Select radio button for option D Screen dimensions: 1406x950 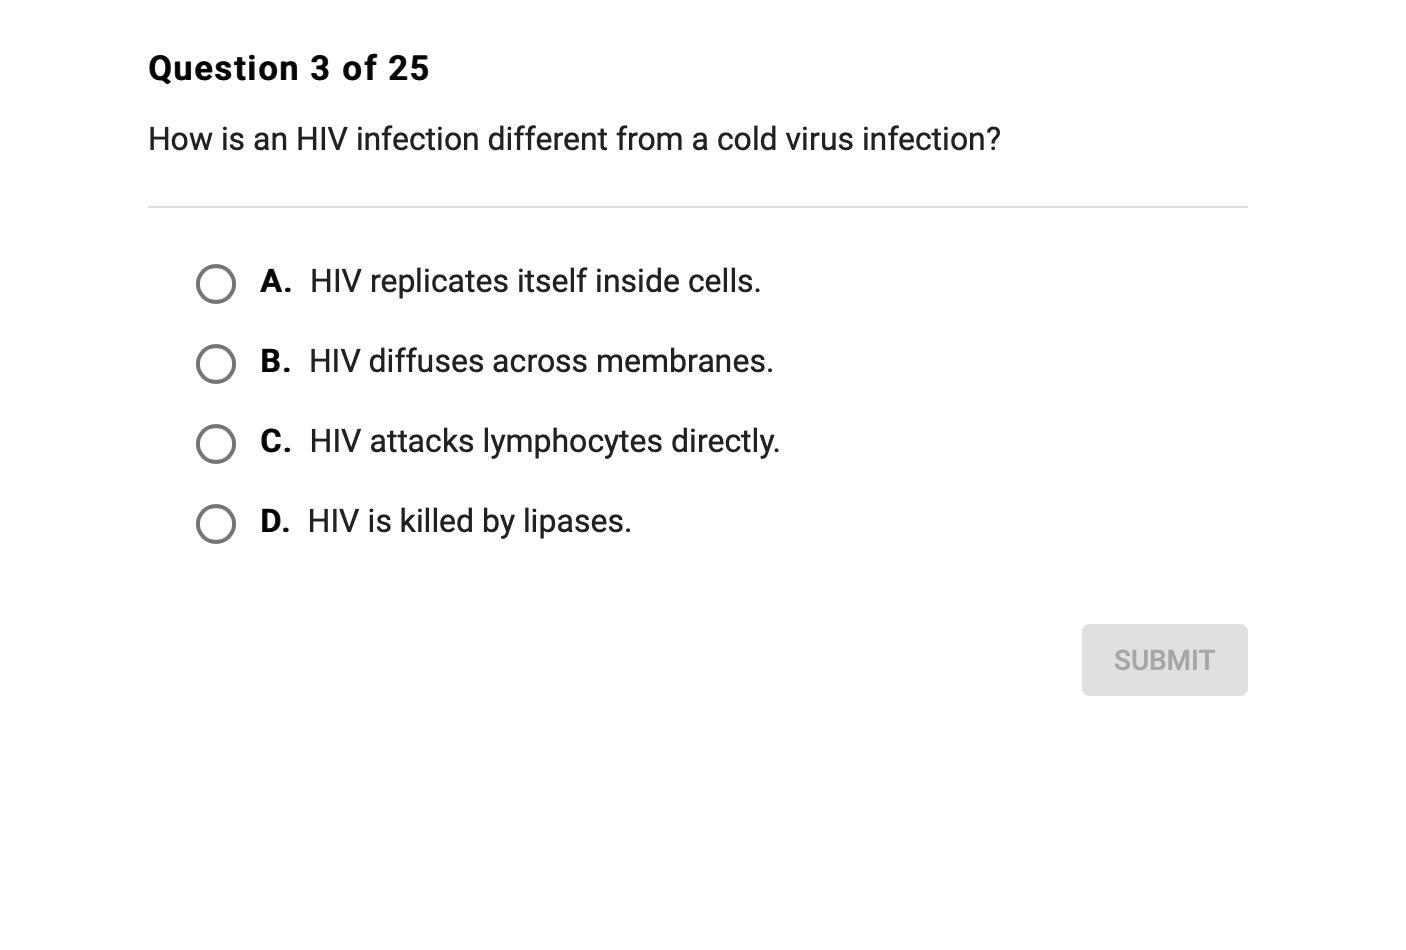pos(216,524)
